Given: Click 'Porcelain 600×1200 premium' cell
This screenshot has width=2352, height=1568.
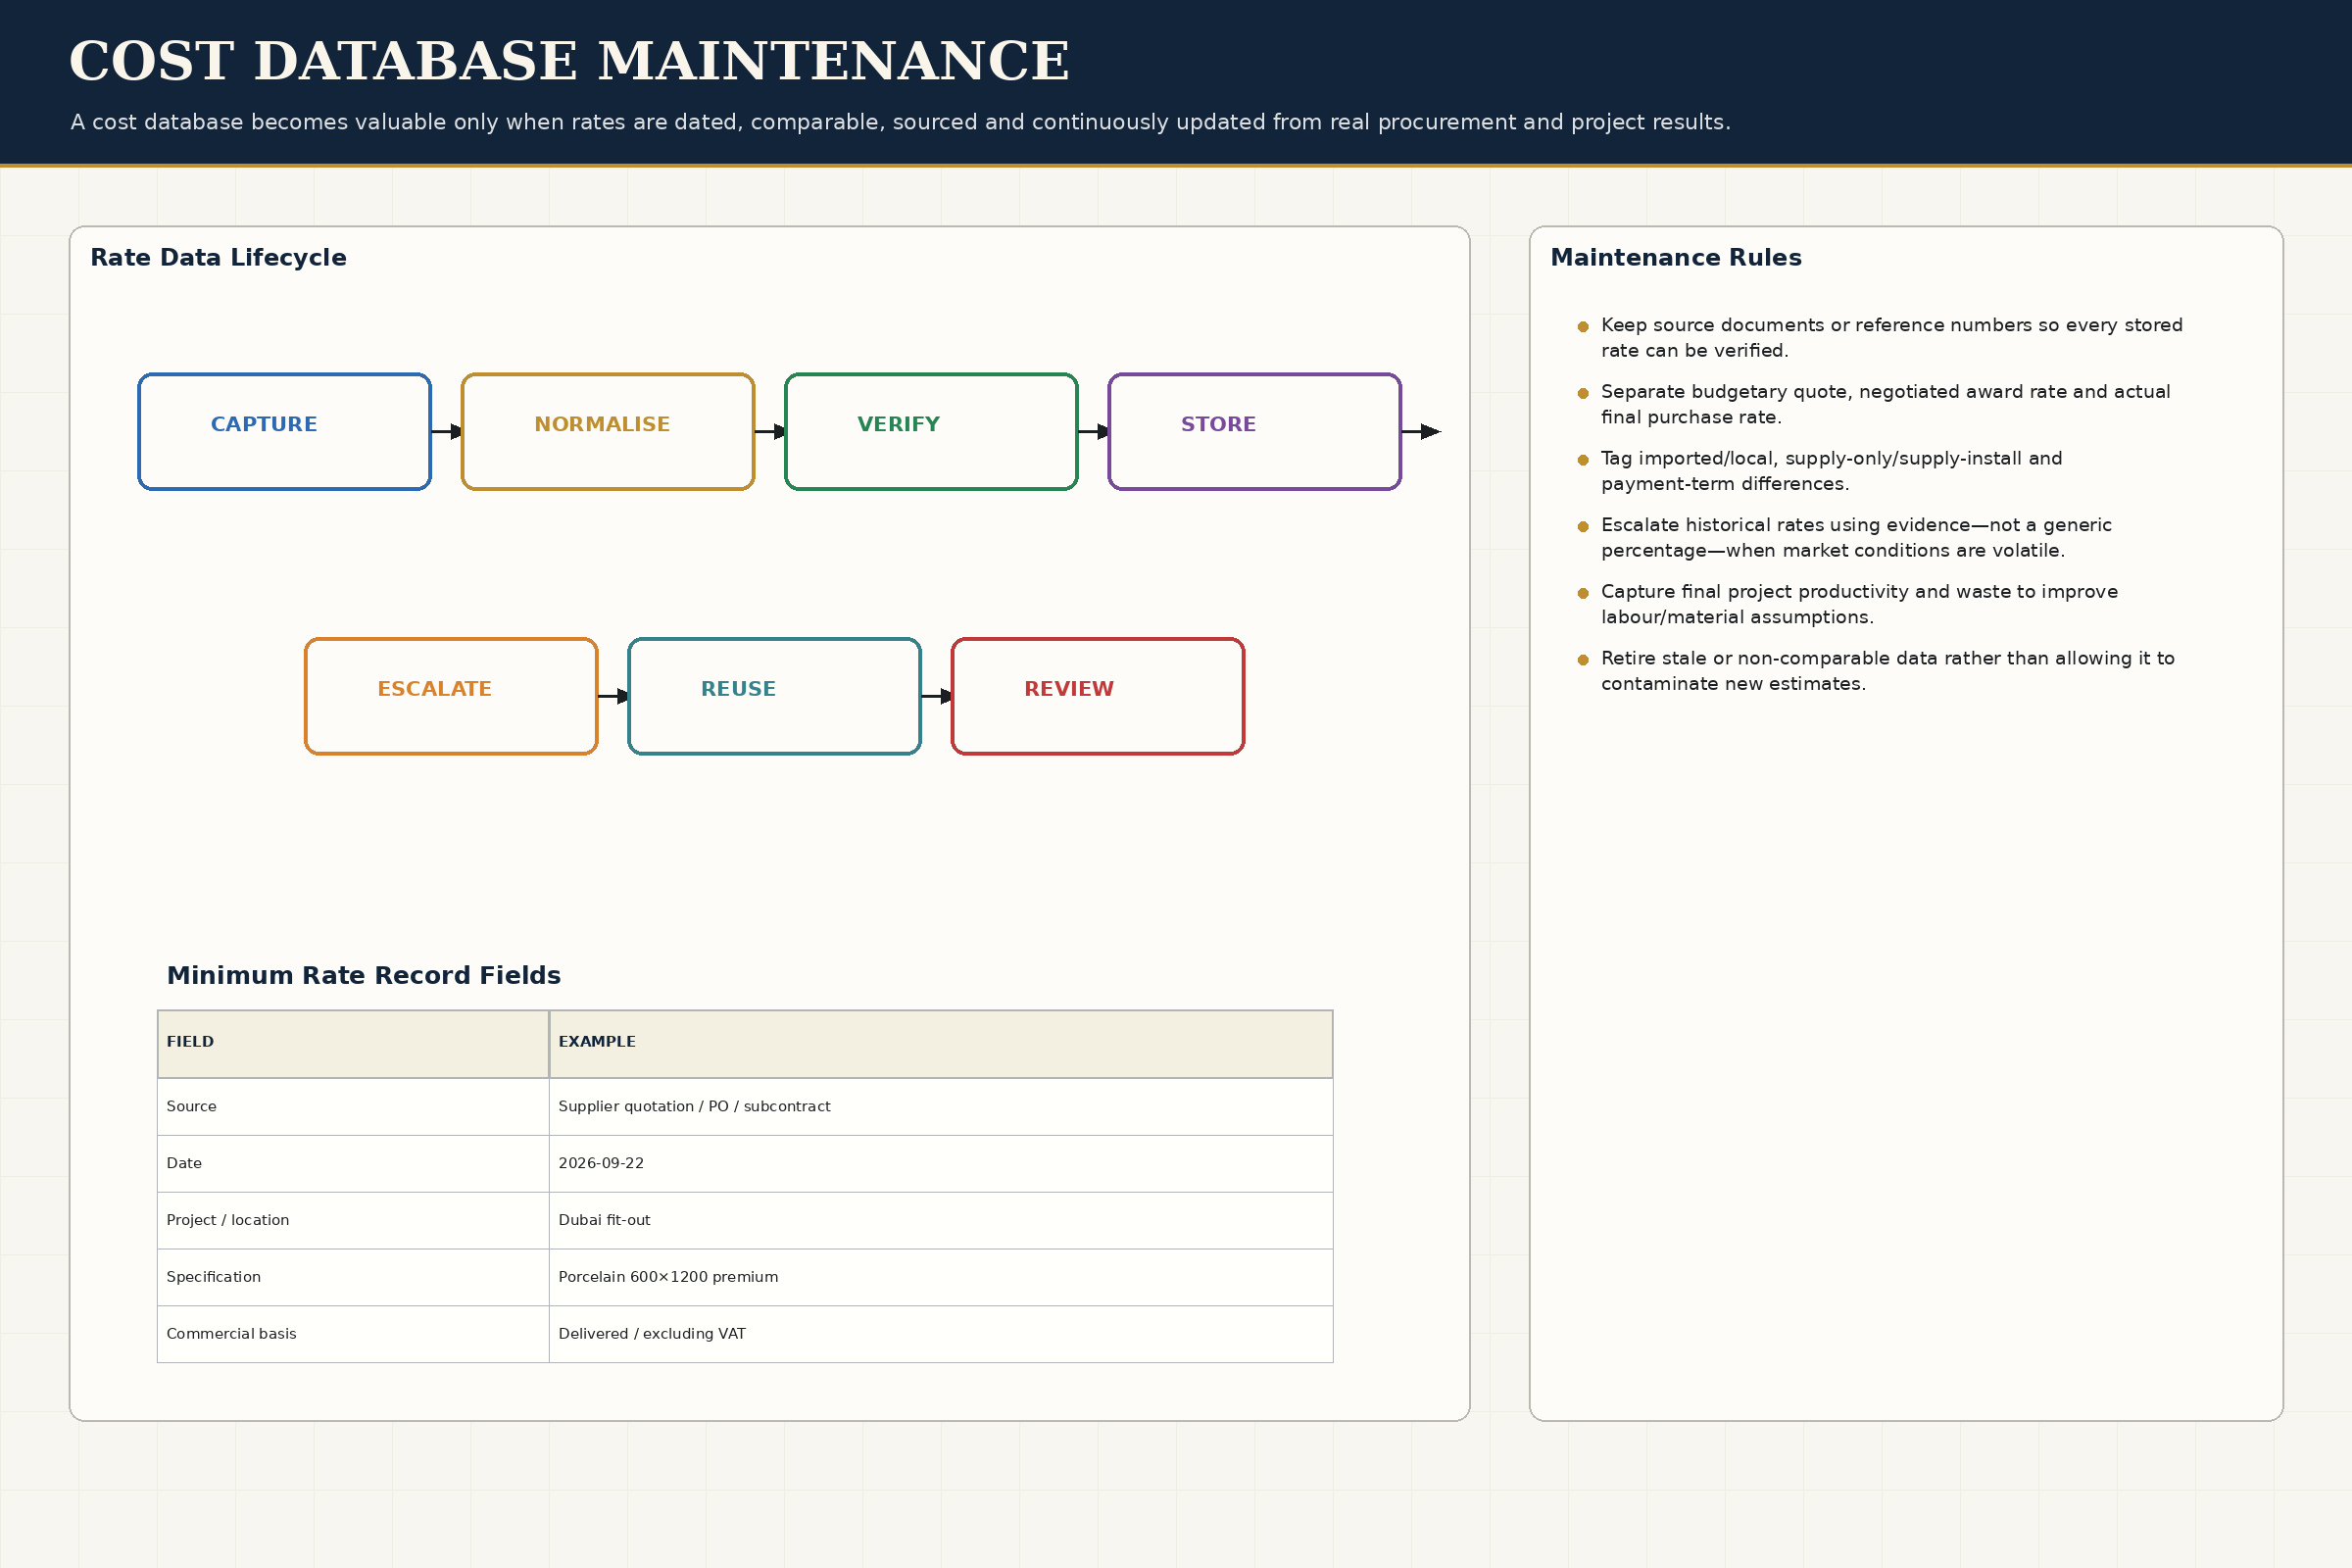Looking at the screenshot, I should pyautogui.click(x=941, y=1278).
